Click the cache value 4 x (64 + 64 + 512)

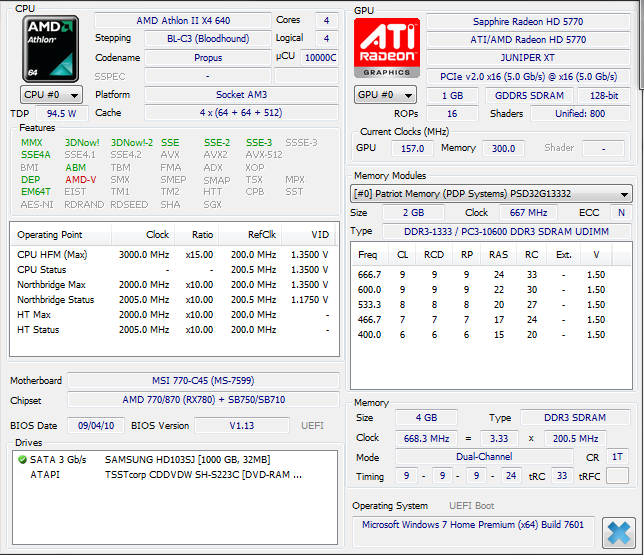(x=242, y=113)
